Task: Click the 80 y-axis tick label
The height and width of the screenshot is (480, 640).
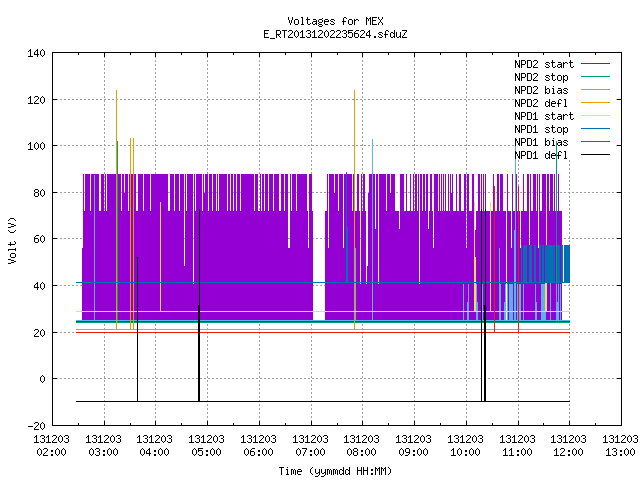Action: coord(40,193)
